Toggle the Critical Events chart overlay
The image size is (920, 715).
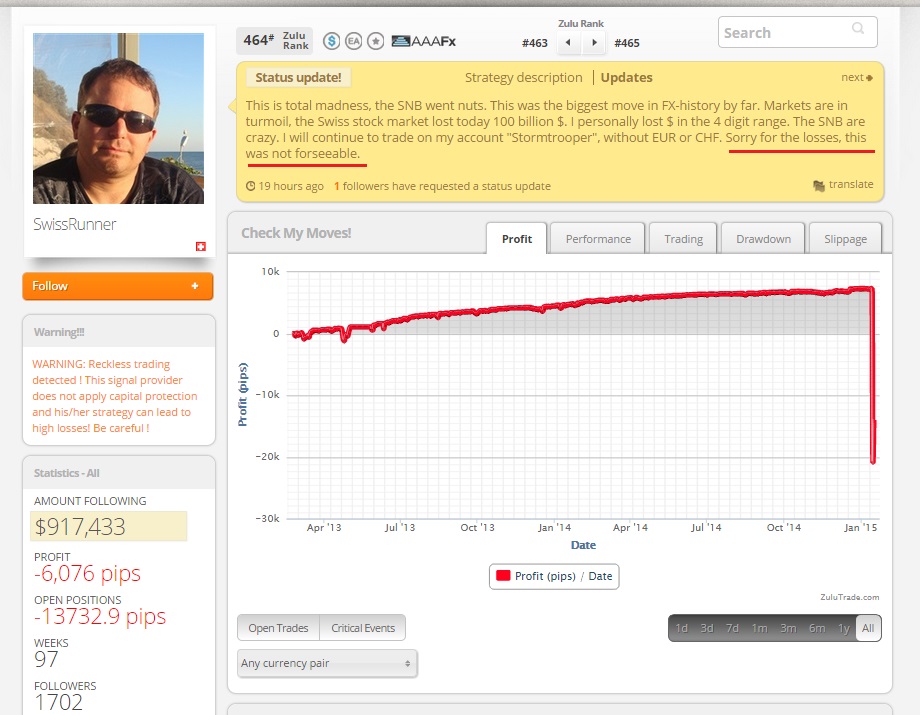coord(363,628)
